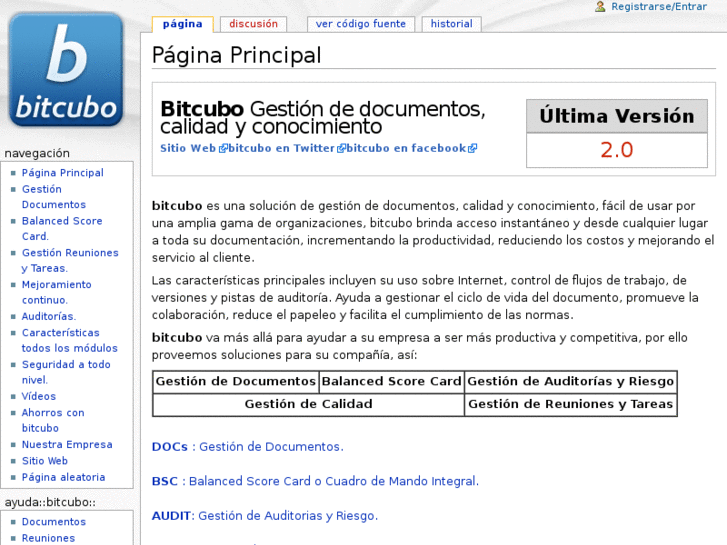Click Gestión de Reuniones y Tareas table cell

(571, 404)
